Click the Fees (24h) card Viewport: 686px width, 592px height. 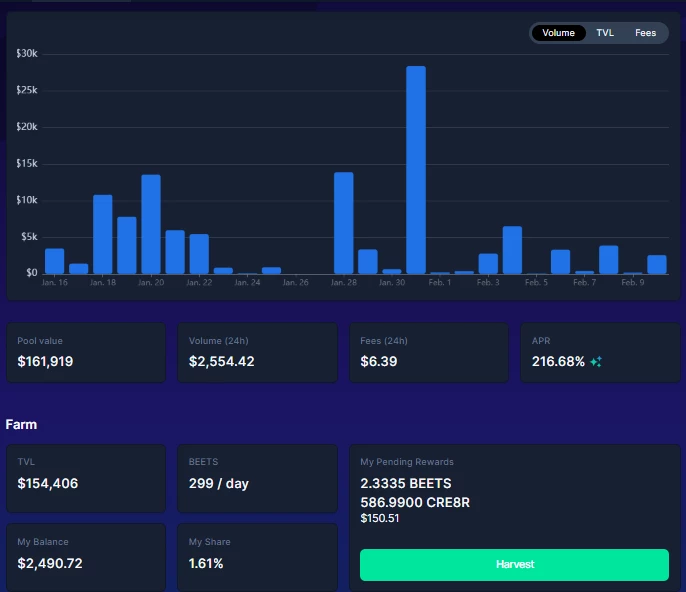tap(429, 353)
